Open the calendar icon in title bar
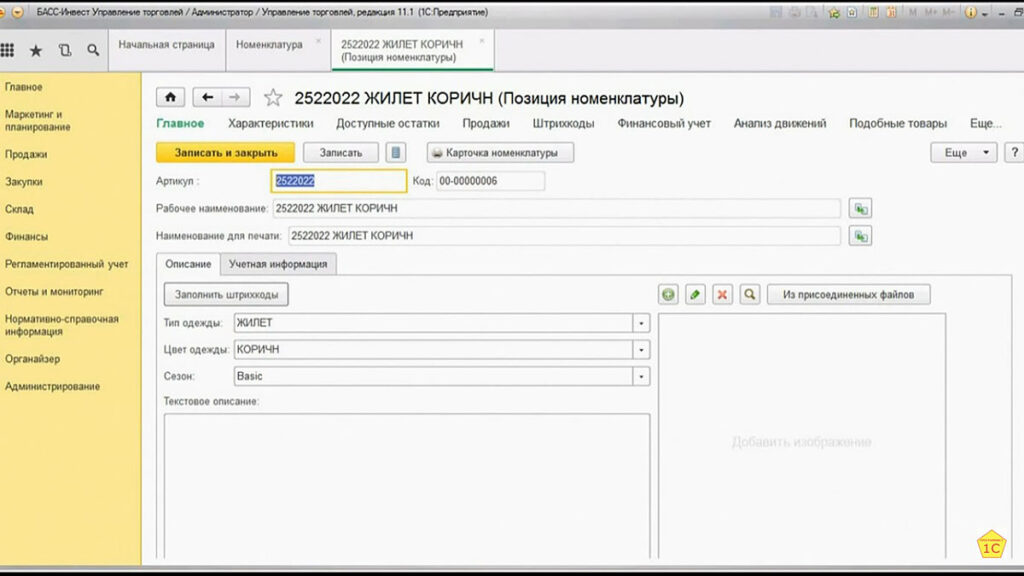Screen dimensions: 1024x576 click(x=891, y=12)
